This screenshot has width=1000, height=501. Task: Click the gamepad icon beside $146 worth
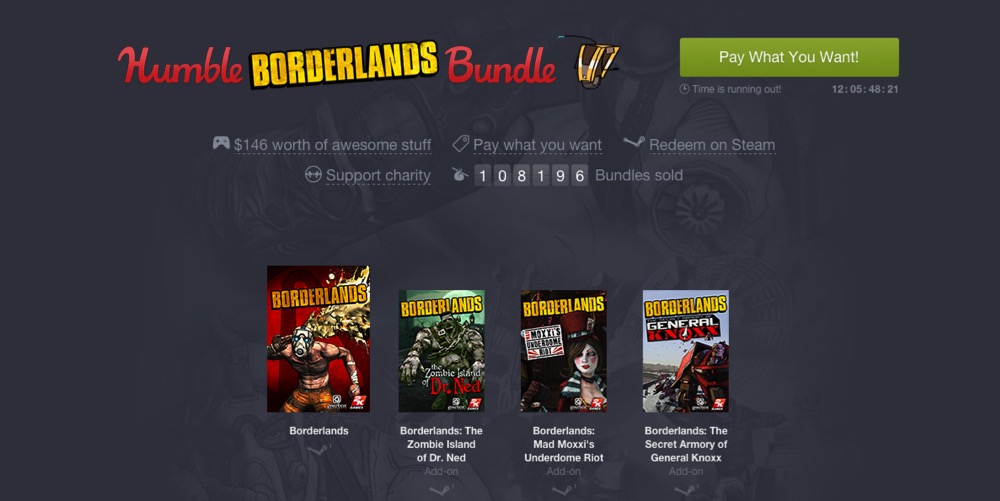221,143
